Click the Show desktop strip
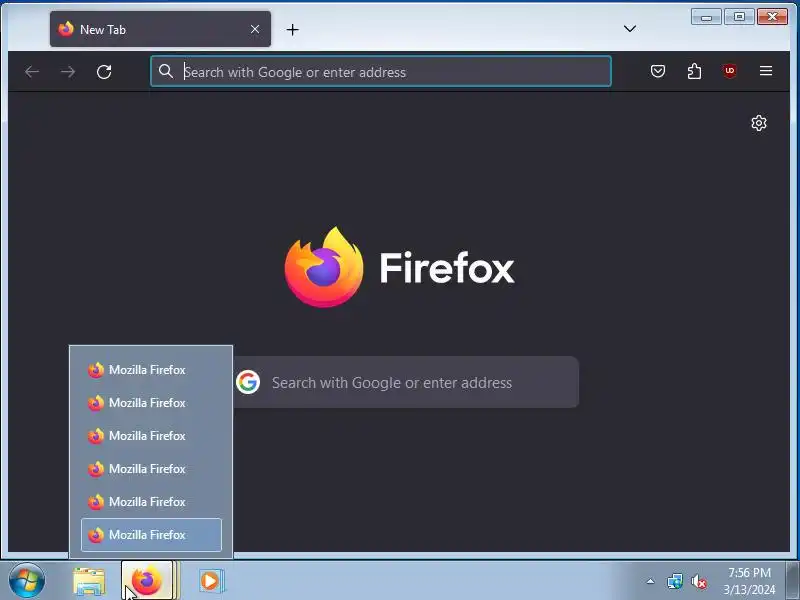 click(793, 581)
